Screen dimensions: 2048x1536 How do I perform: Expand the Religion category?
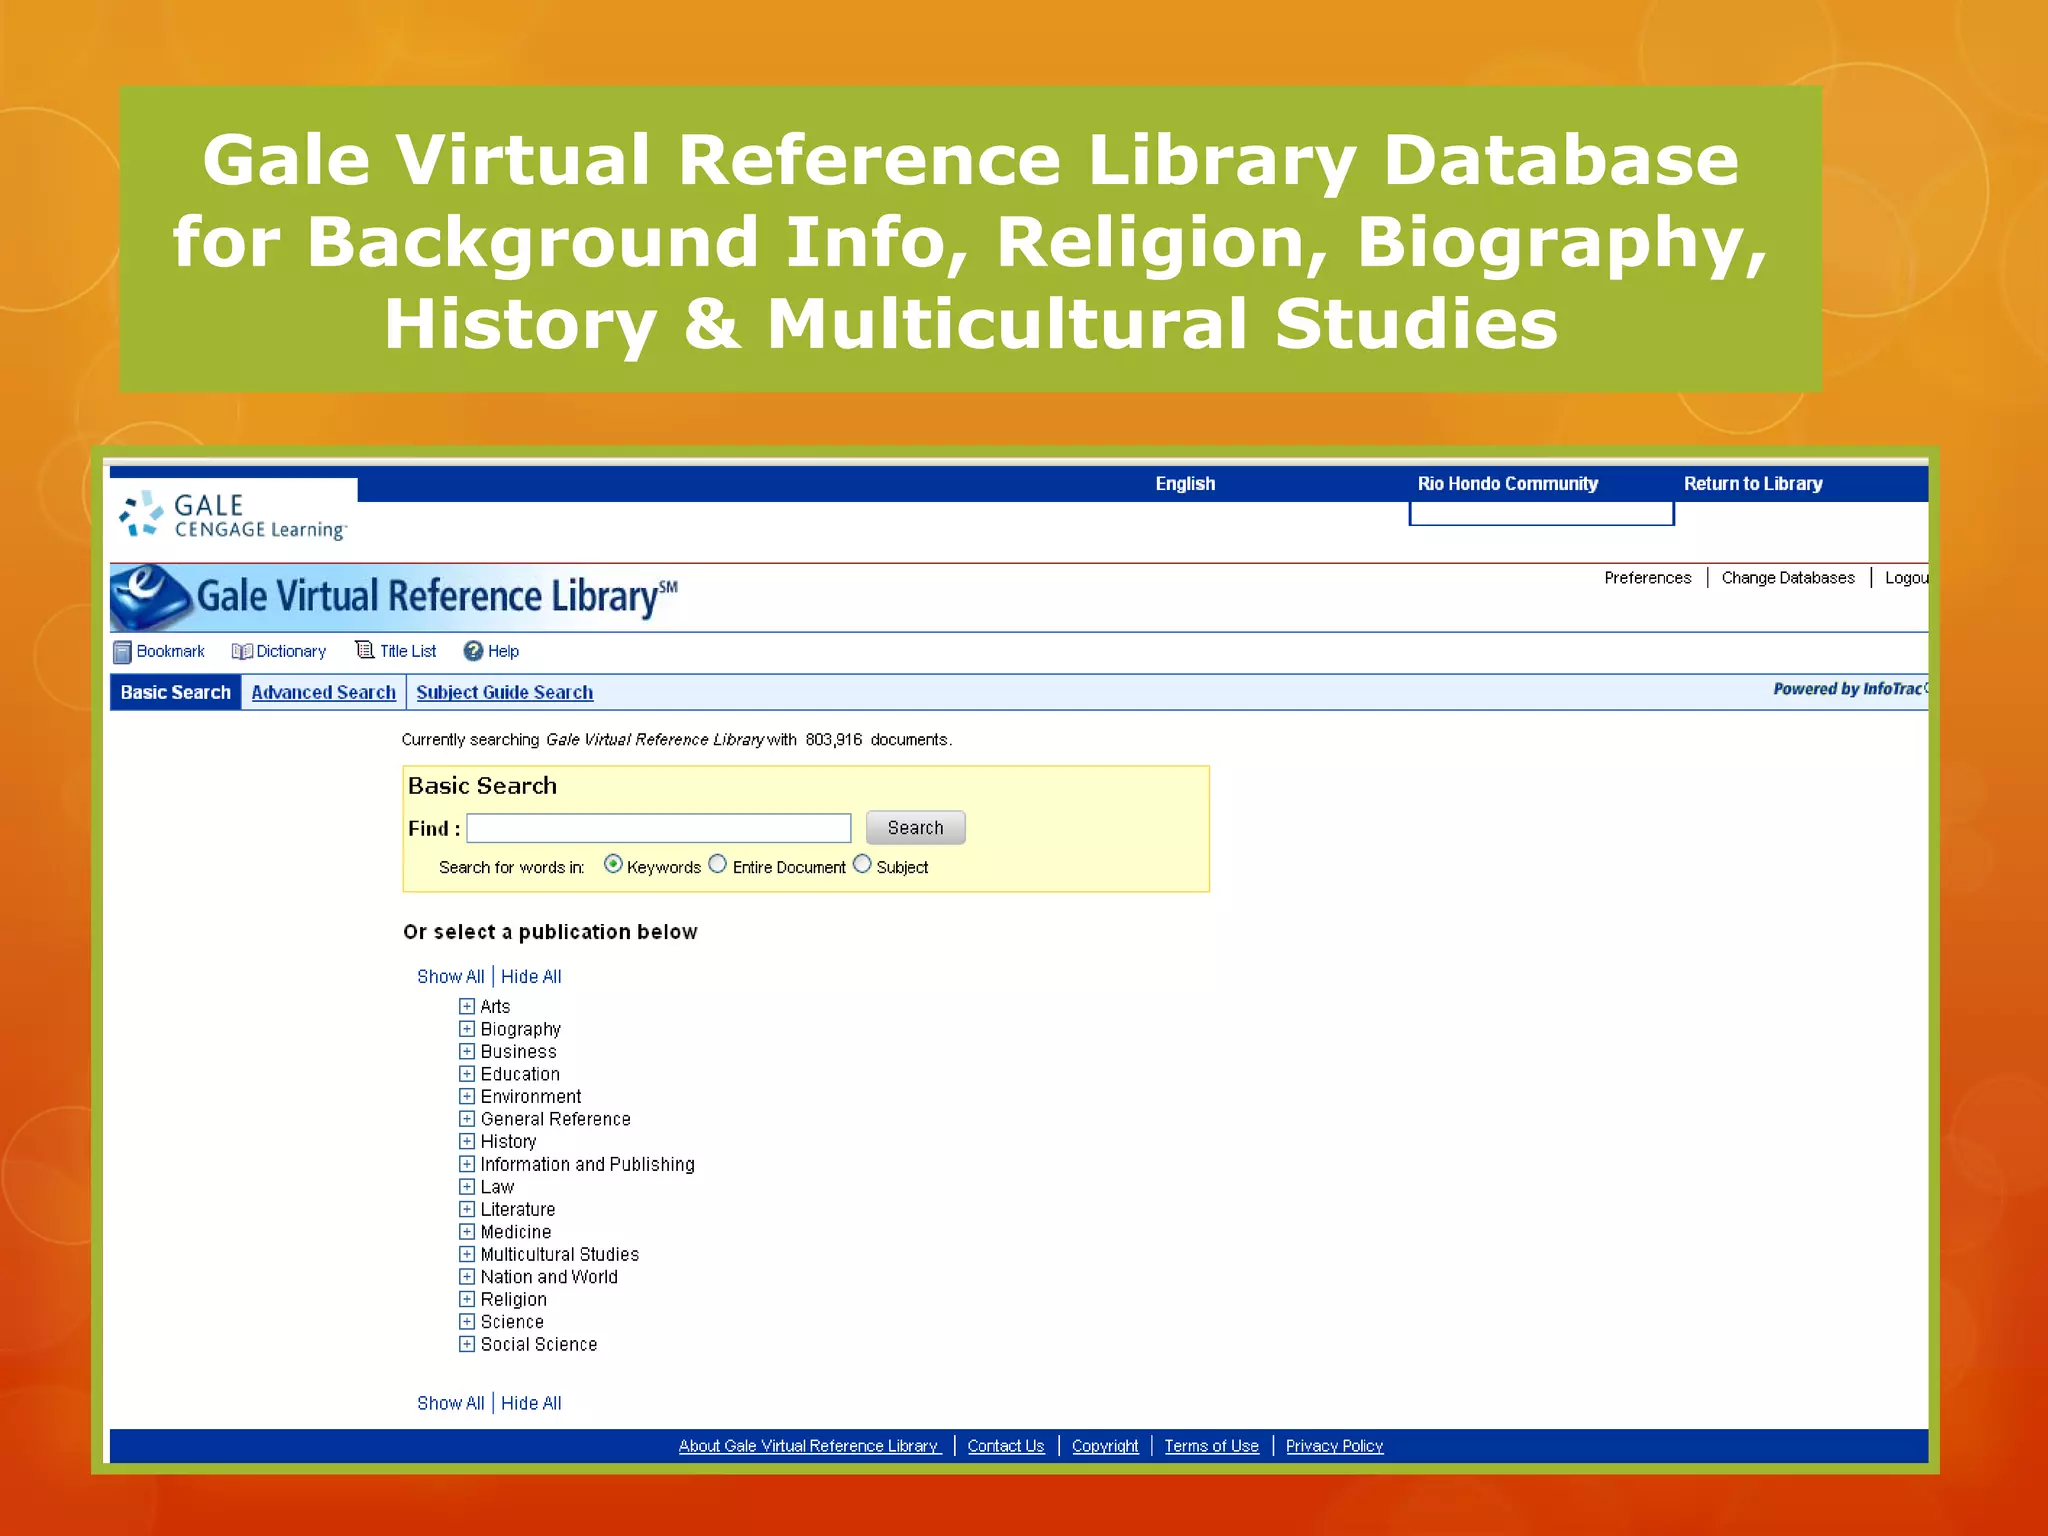click(x=467, y=1299)
